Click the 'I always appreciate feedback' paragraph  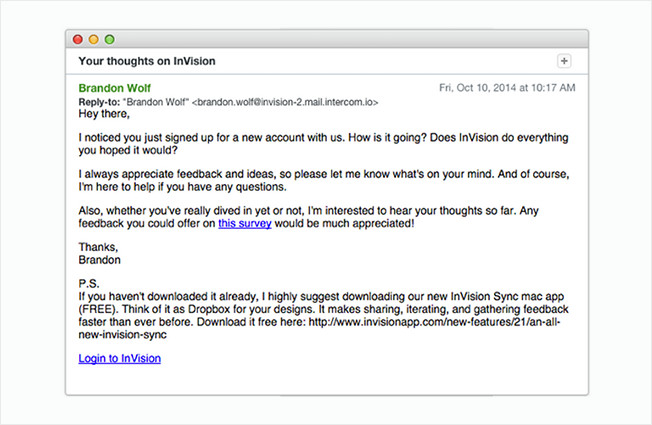point(324,180)
